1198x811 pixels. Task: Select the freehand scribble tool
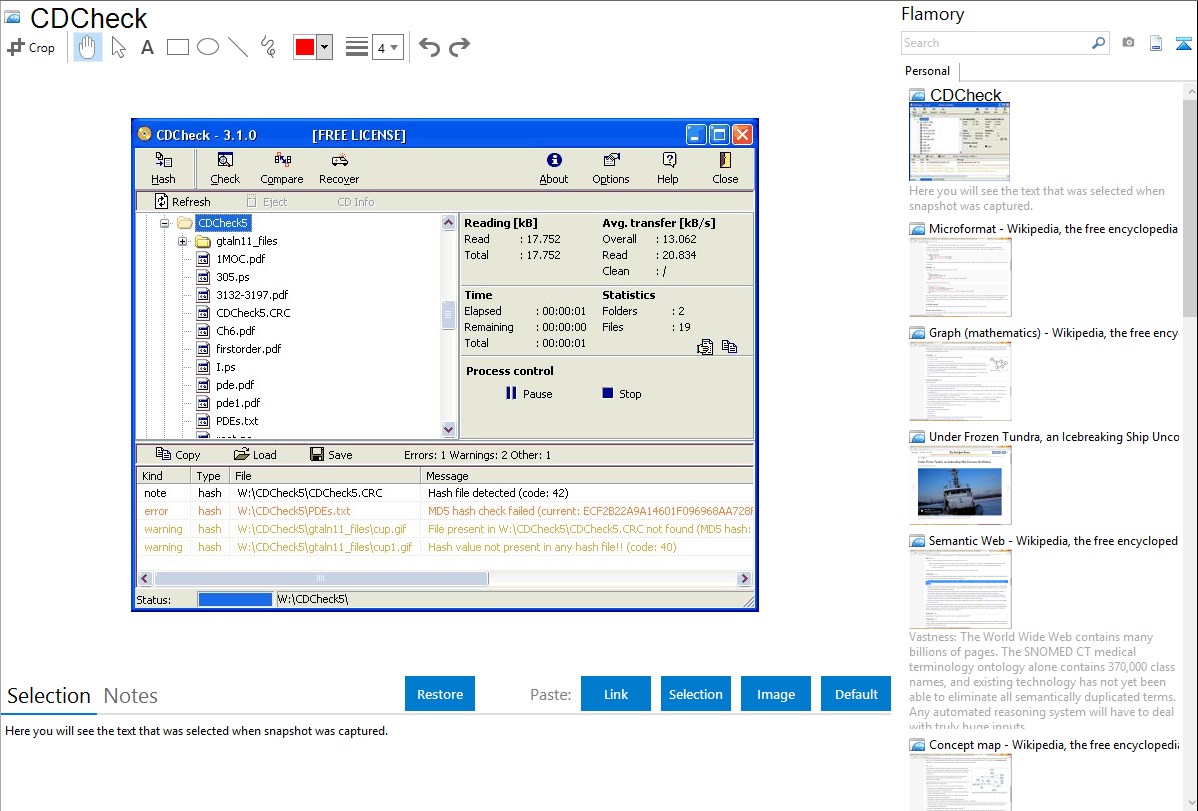(x=268, y=47)
